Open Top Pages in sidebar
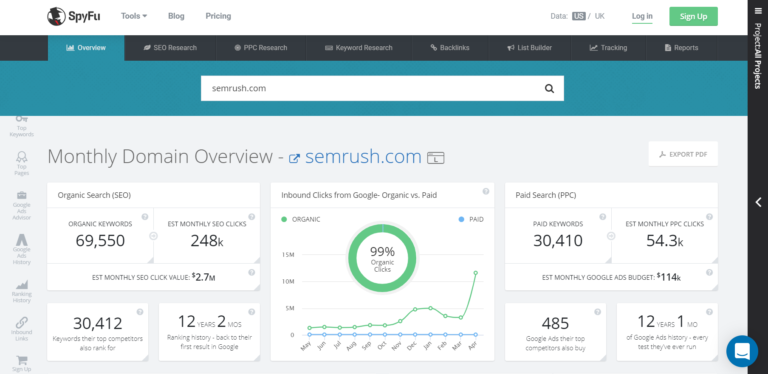Viewport: 768px width, 374px height. point(22,164)
